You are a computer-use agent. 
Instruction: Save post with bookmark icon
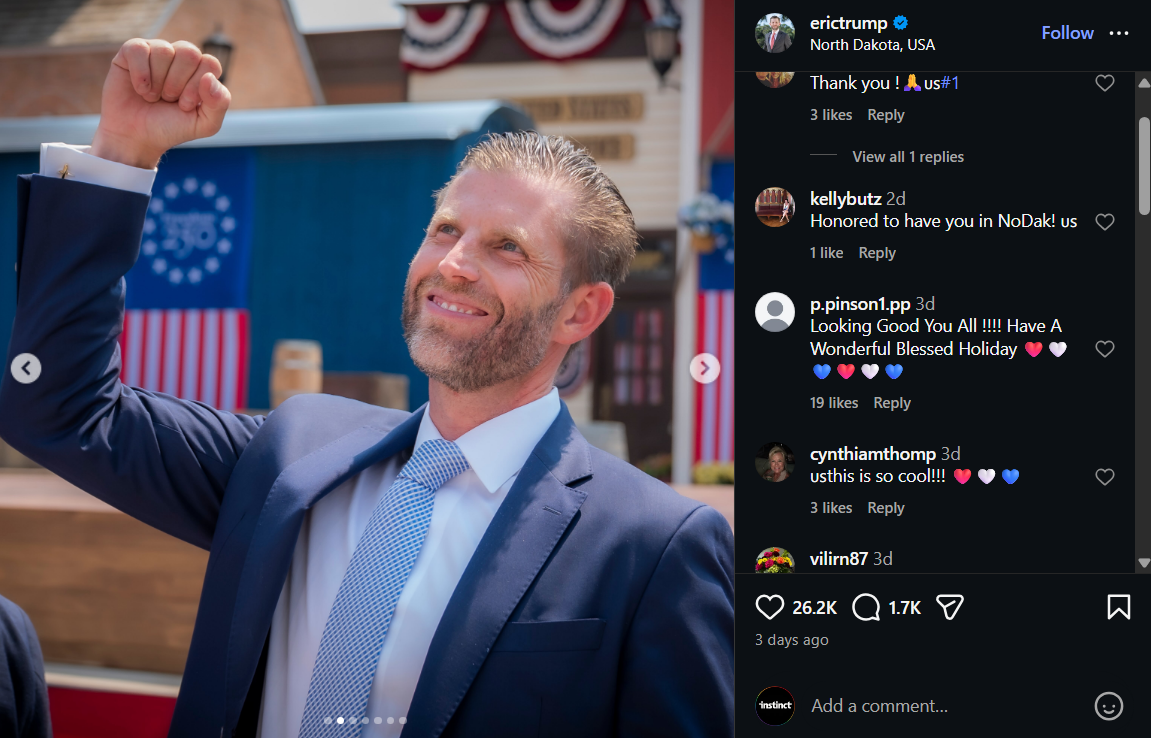[x=1119, y=607]
